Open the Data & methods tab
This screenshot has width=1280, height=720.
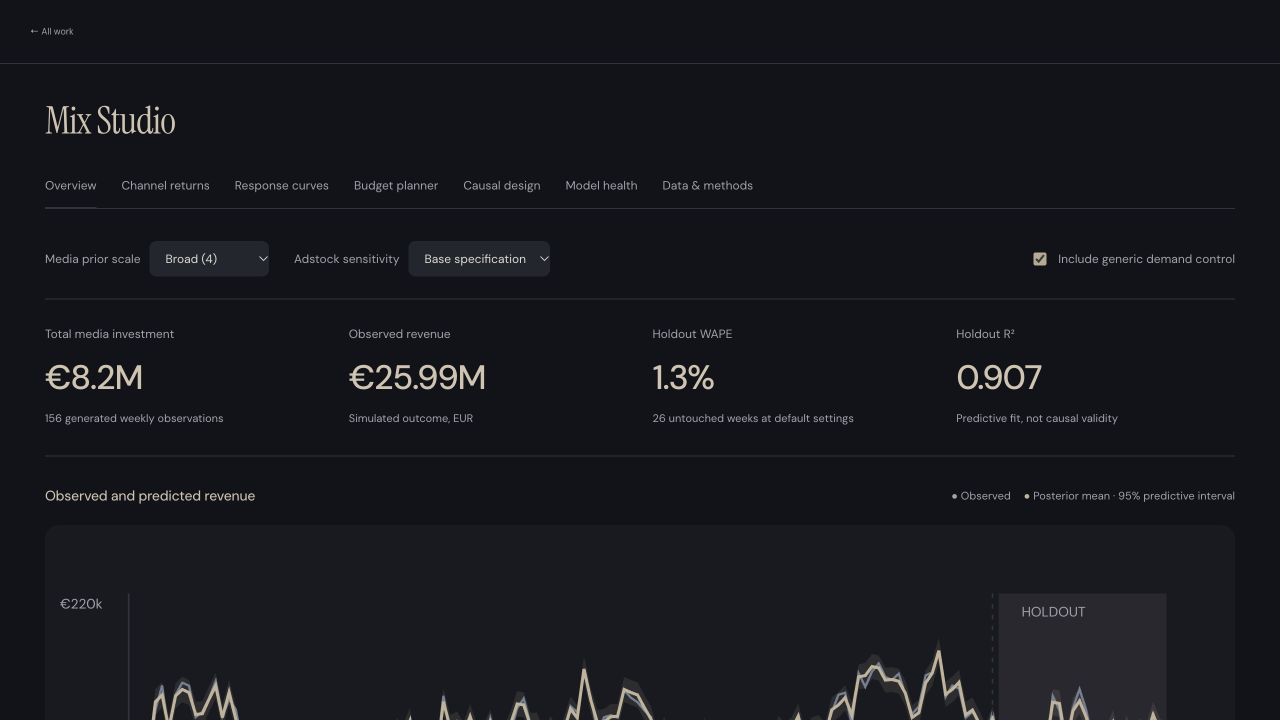click(707, 185)
